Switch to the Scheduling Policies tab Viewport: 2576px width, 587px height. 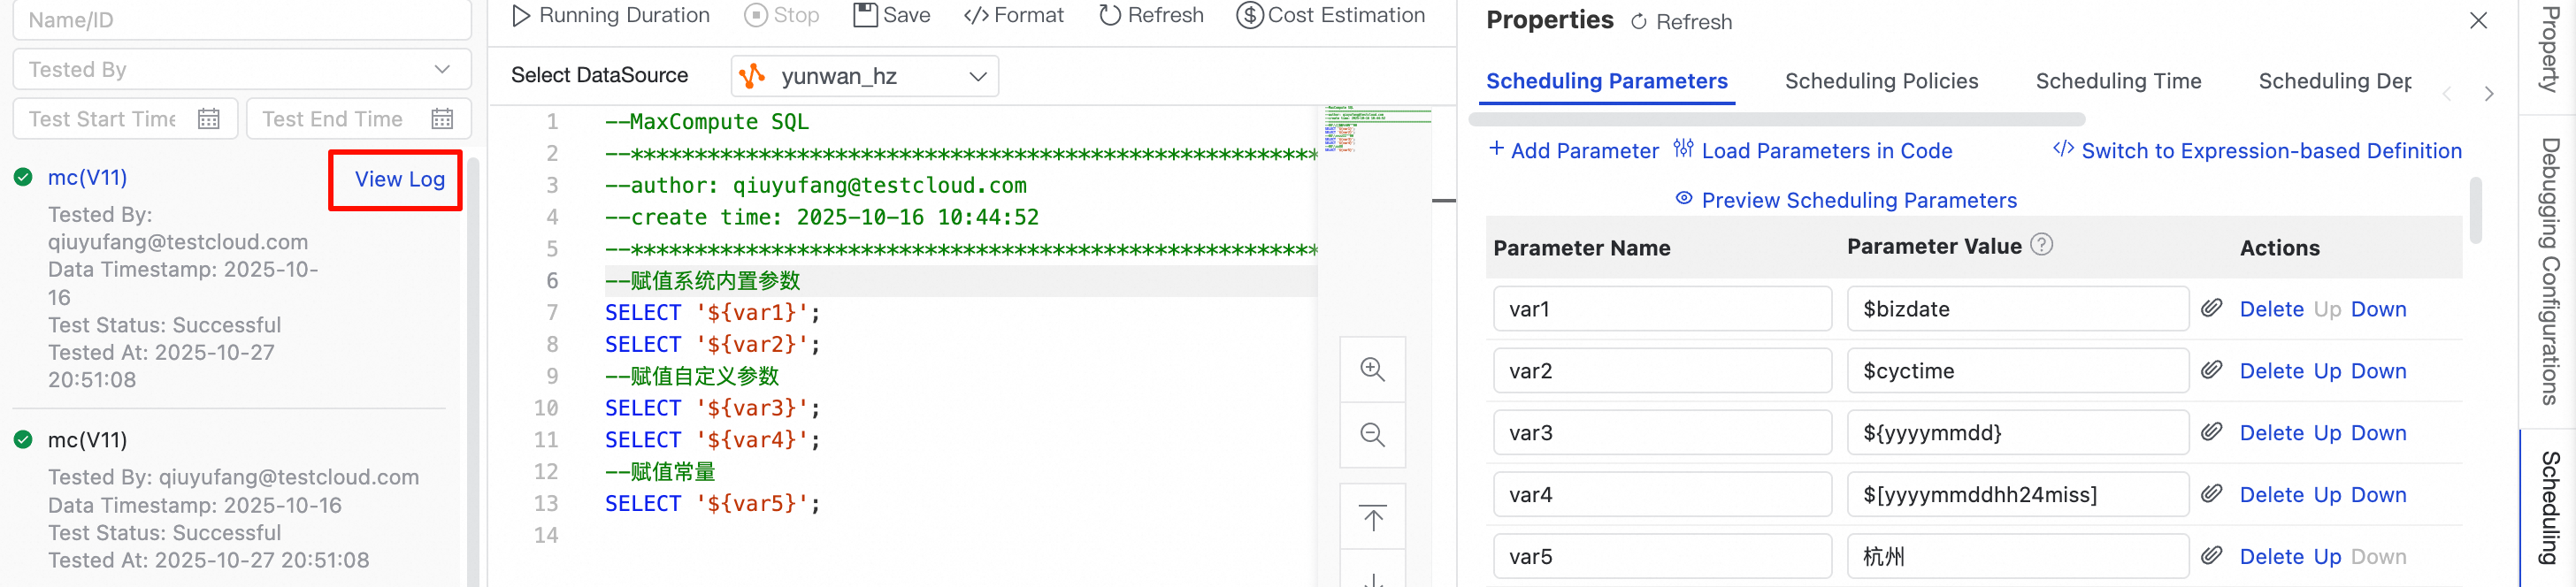click(1881, 81)
